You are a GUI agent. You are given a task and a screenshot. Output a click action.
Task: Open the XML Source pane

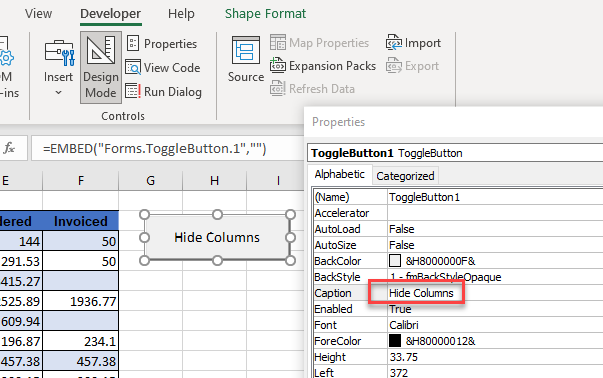coord(246,60)
